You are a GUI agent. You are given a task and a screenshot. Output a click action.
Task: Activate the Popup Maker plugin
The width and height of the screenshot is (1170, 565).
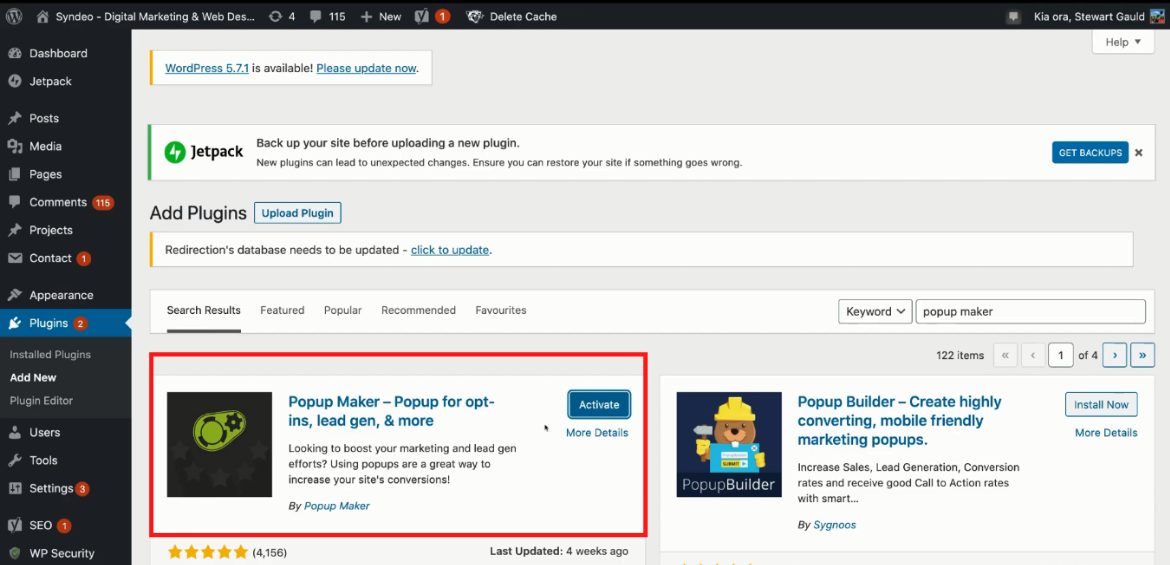(599, 405)
